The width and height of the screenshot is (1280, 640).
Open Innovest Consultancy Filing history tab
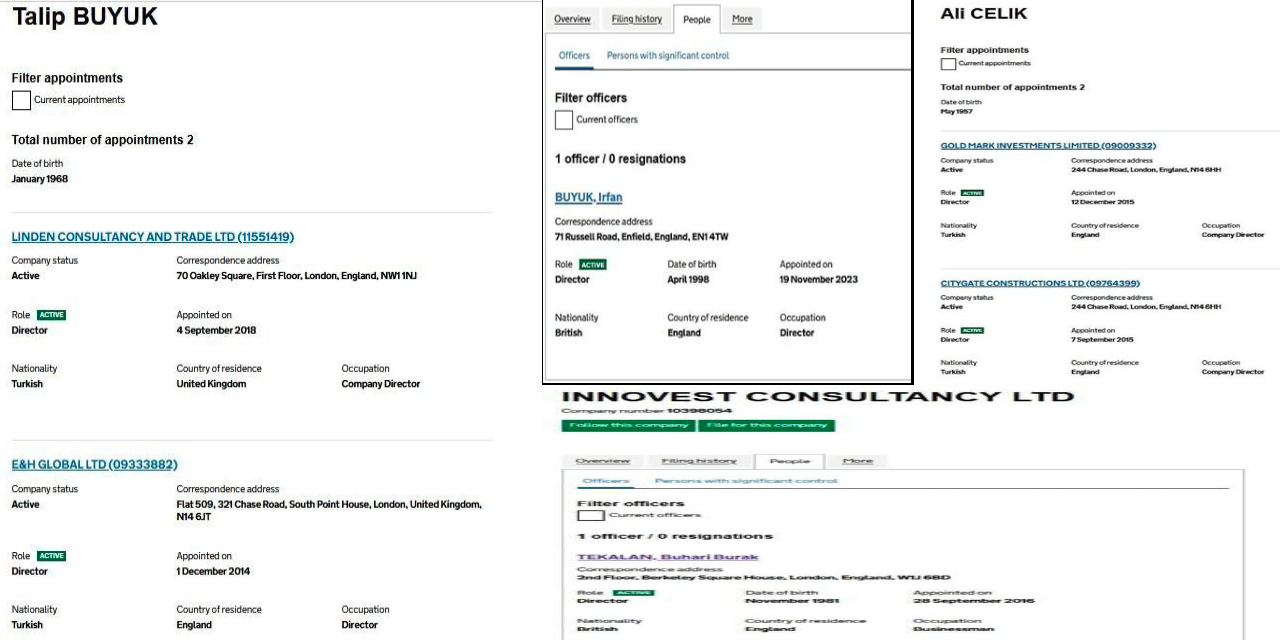point(699,461)
